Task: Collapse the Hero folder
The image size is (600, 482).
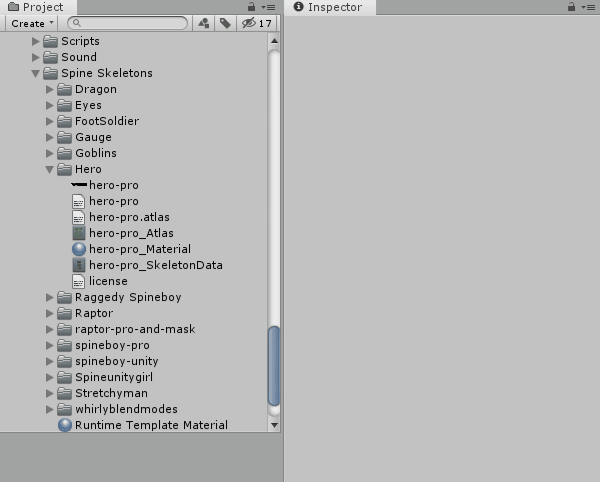Action: (50, 170)
